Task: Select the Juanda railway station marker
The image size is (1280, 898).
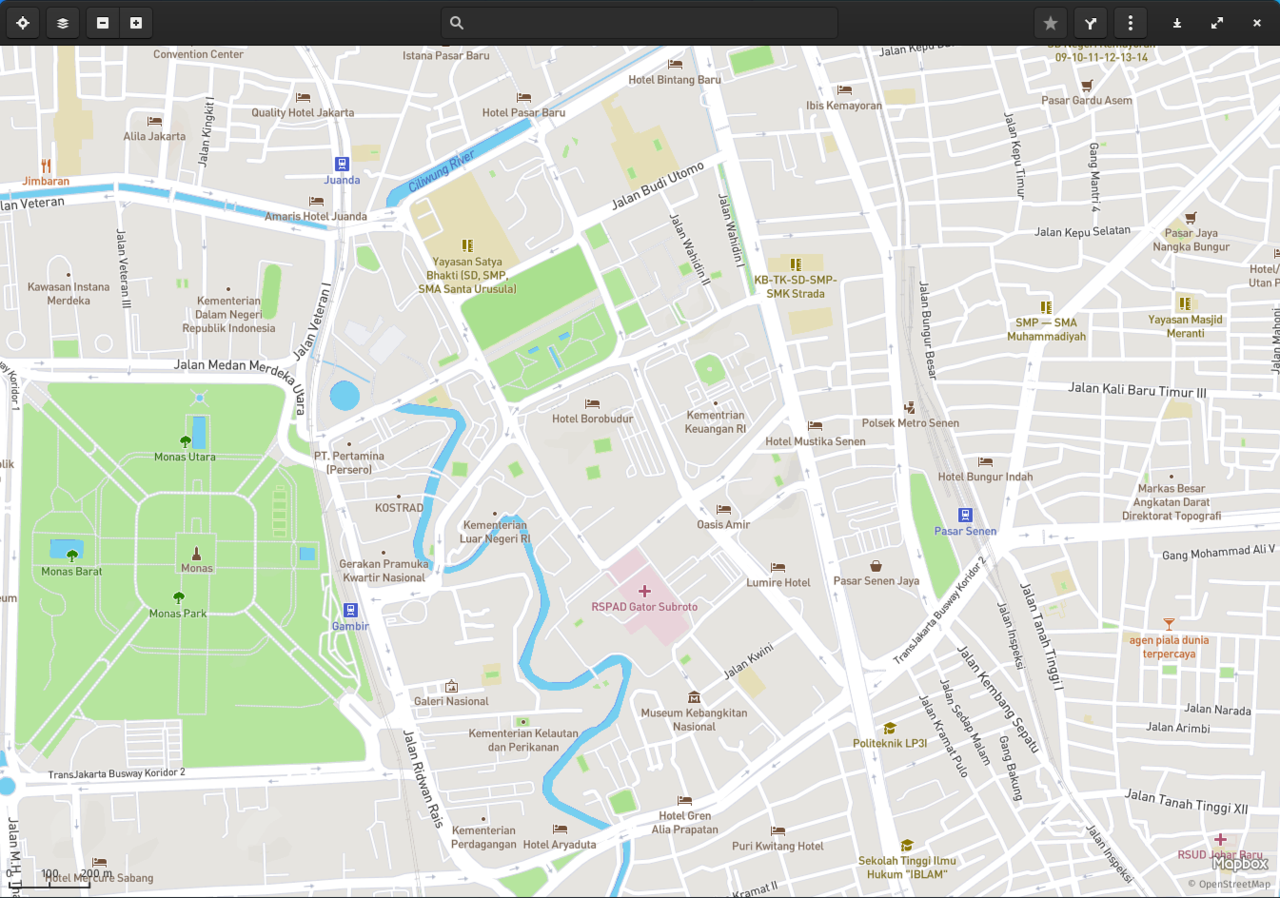Action: [x=341, y=163]
